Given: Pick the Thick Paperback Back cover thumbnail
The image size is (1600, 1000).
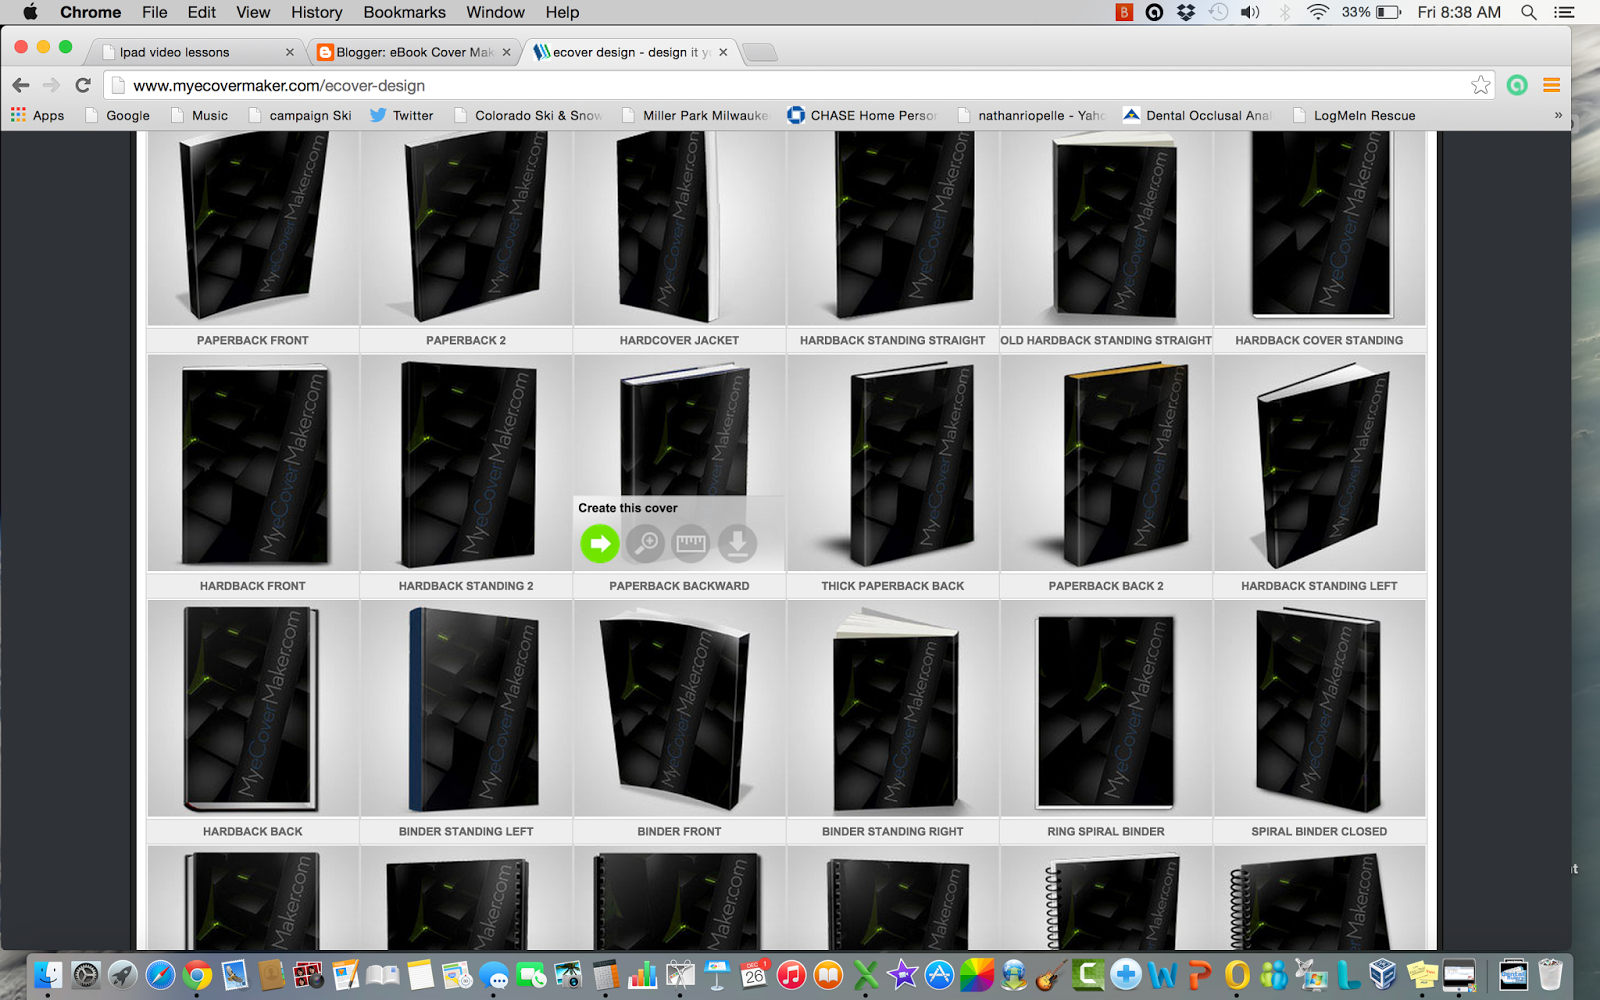Looking at the screenshot, I should tap(893, 463).
